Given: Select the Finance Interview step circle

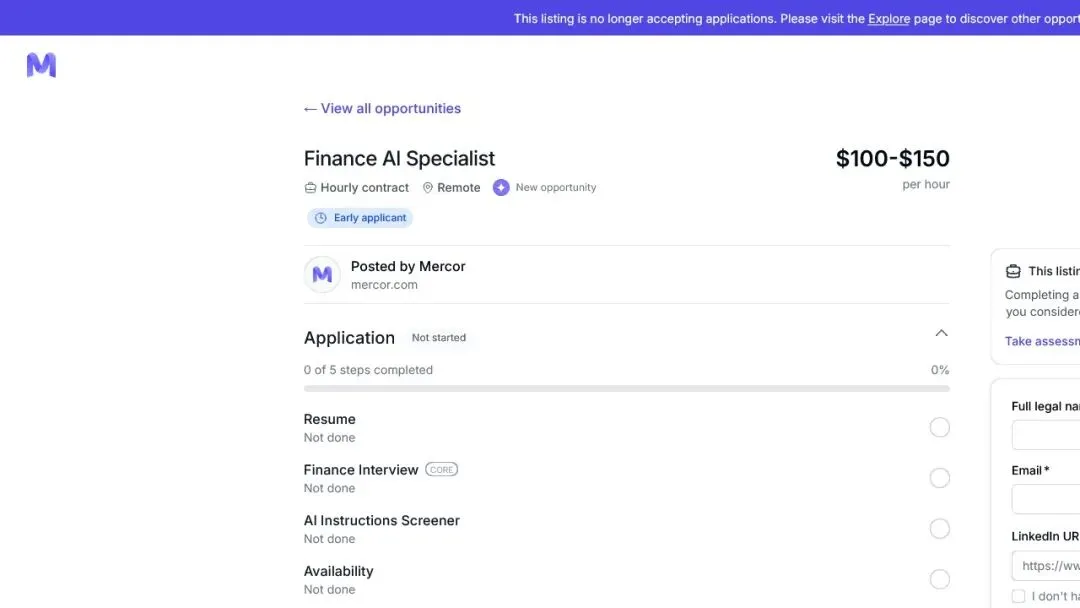Looking at the screenshot, I should 939,478.
